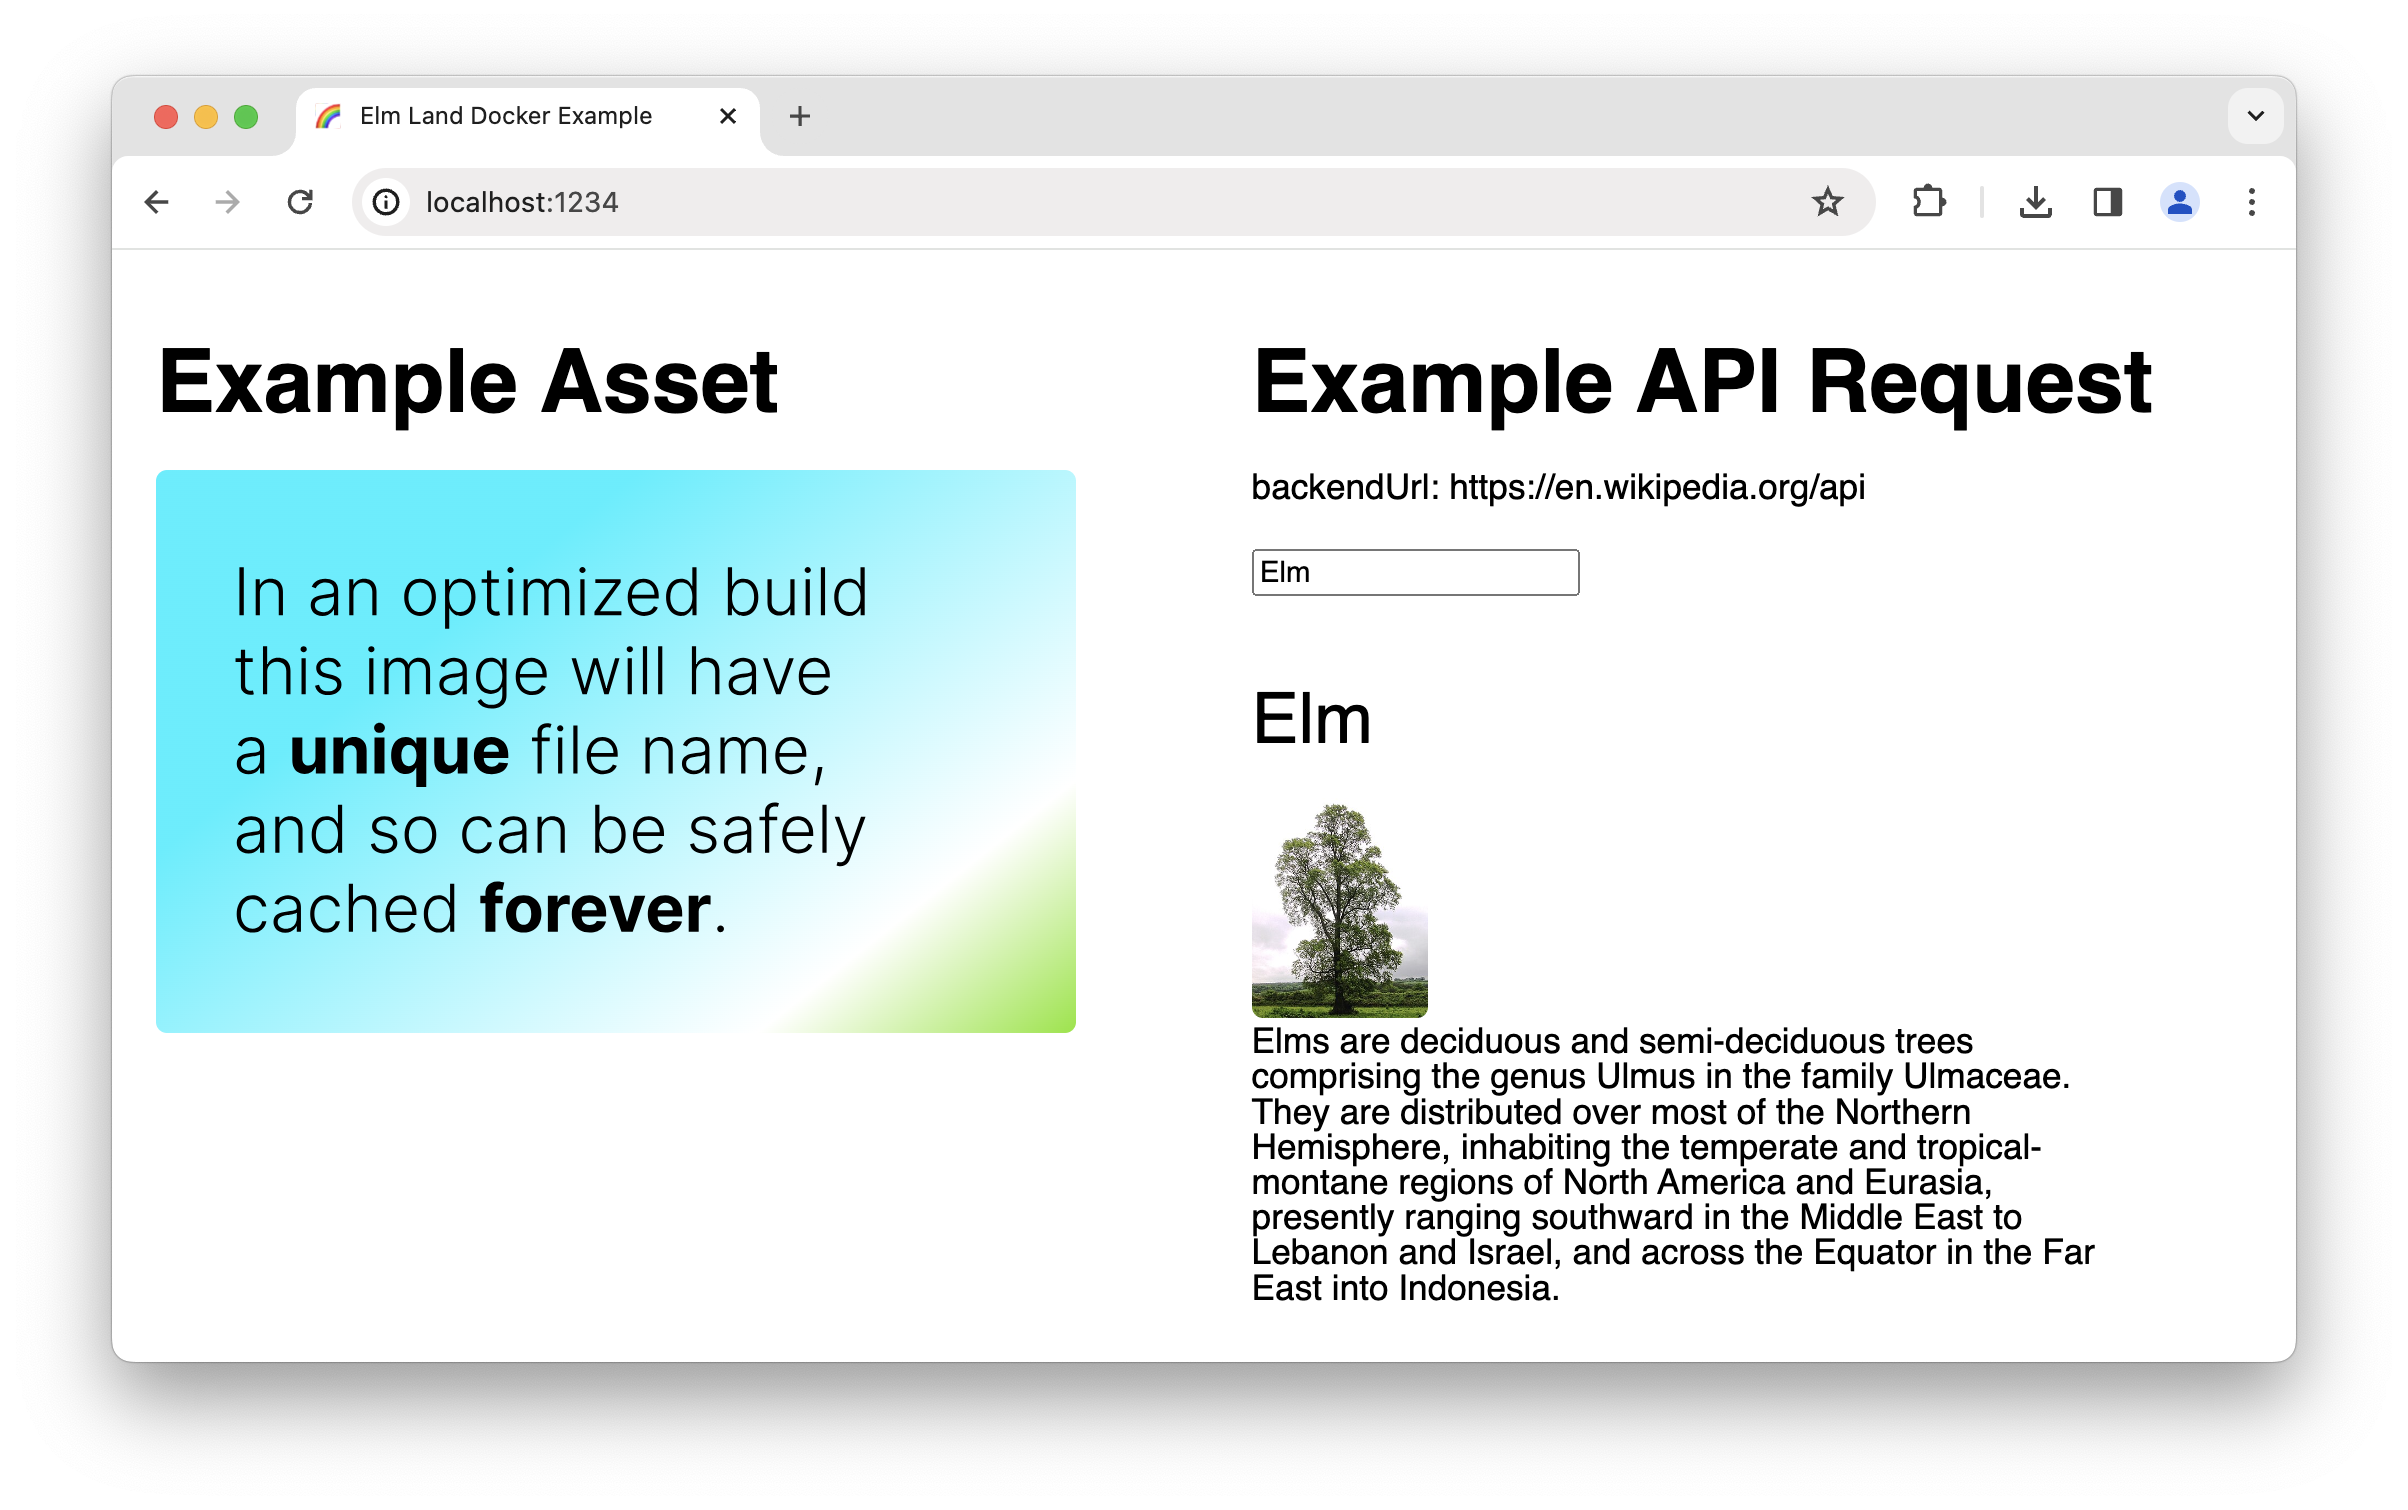Reload the localhost page
The height and width of the screenshot is (1510, 2408).
click(x=300, y=203)
